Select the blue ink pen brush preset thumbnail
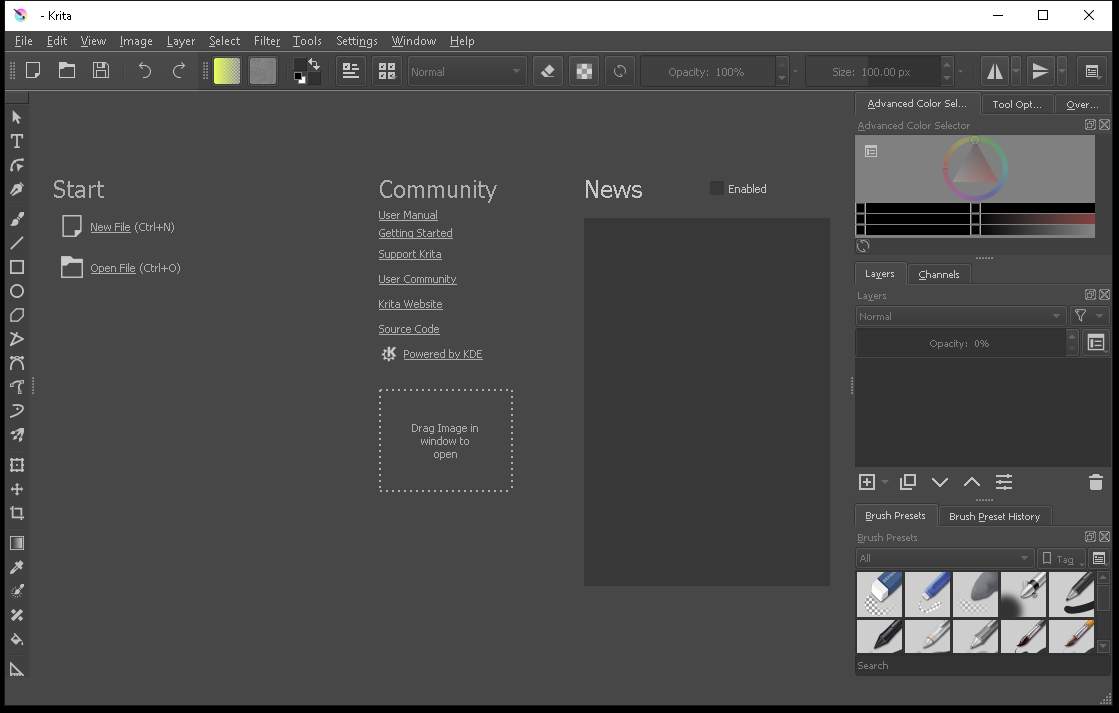The width and height of the screenshot is (1119, 713). click(927, 593)
